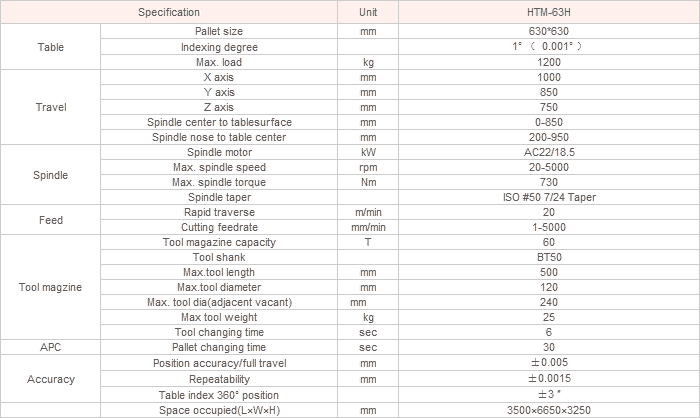Select the Max. spindle speed value 20-5000
This screenshot has width=700, height=418.
point(549,167)
